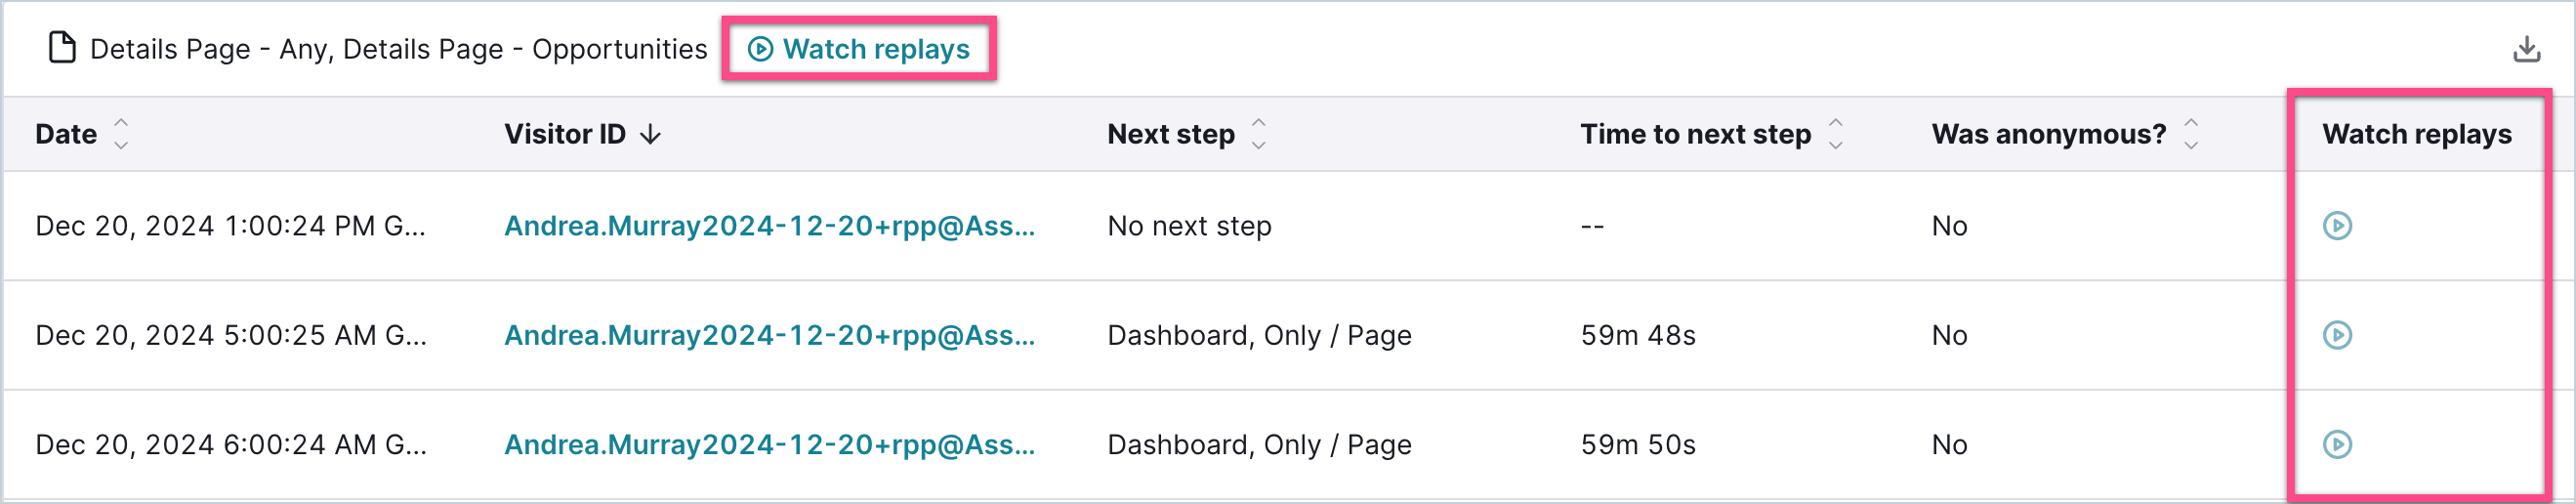Click the 59m 50s time cell
Screen dimensions: 2576x504
[1638, 444]
